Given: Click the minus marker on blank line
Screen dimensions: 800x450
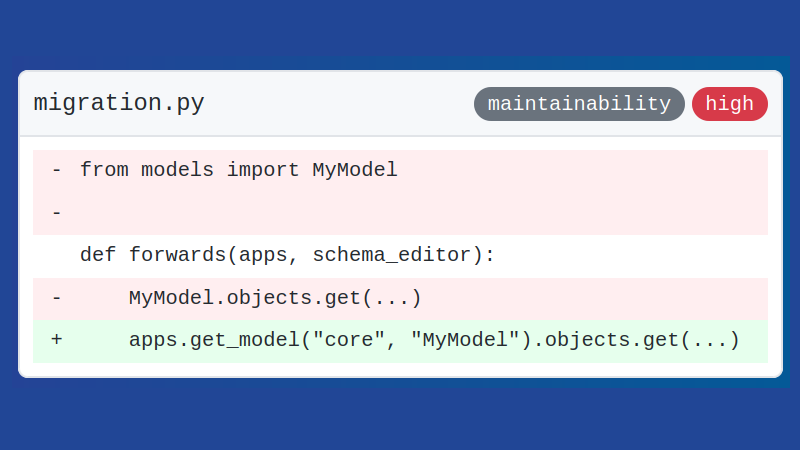Looking at the screenshot, I should [57, 212].
